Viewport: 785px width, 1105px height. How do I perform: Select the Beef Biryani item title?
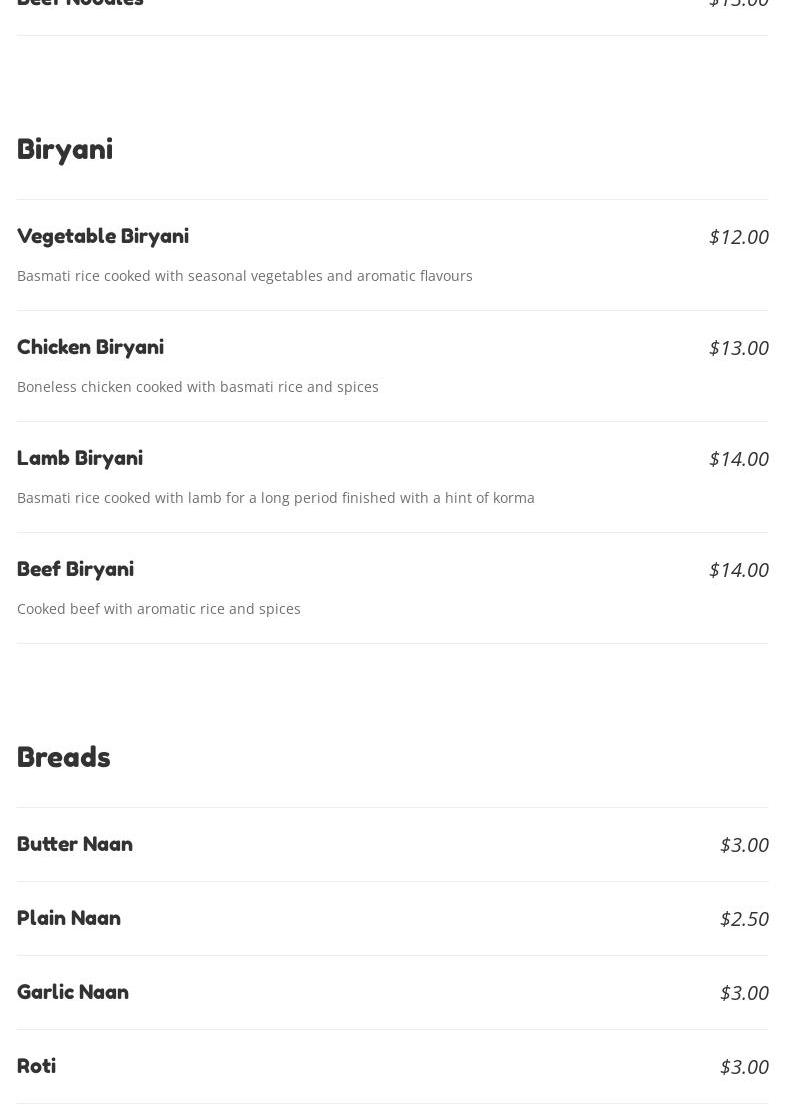point(75,569)
